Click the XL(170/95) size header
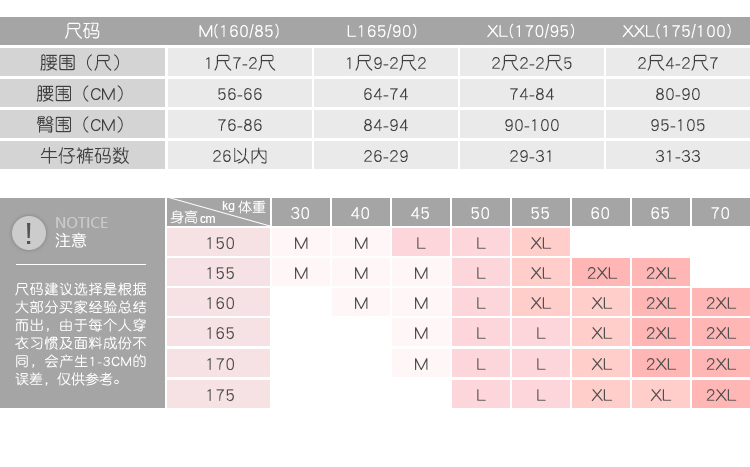The image size is (750, 467). click(531, 32)
